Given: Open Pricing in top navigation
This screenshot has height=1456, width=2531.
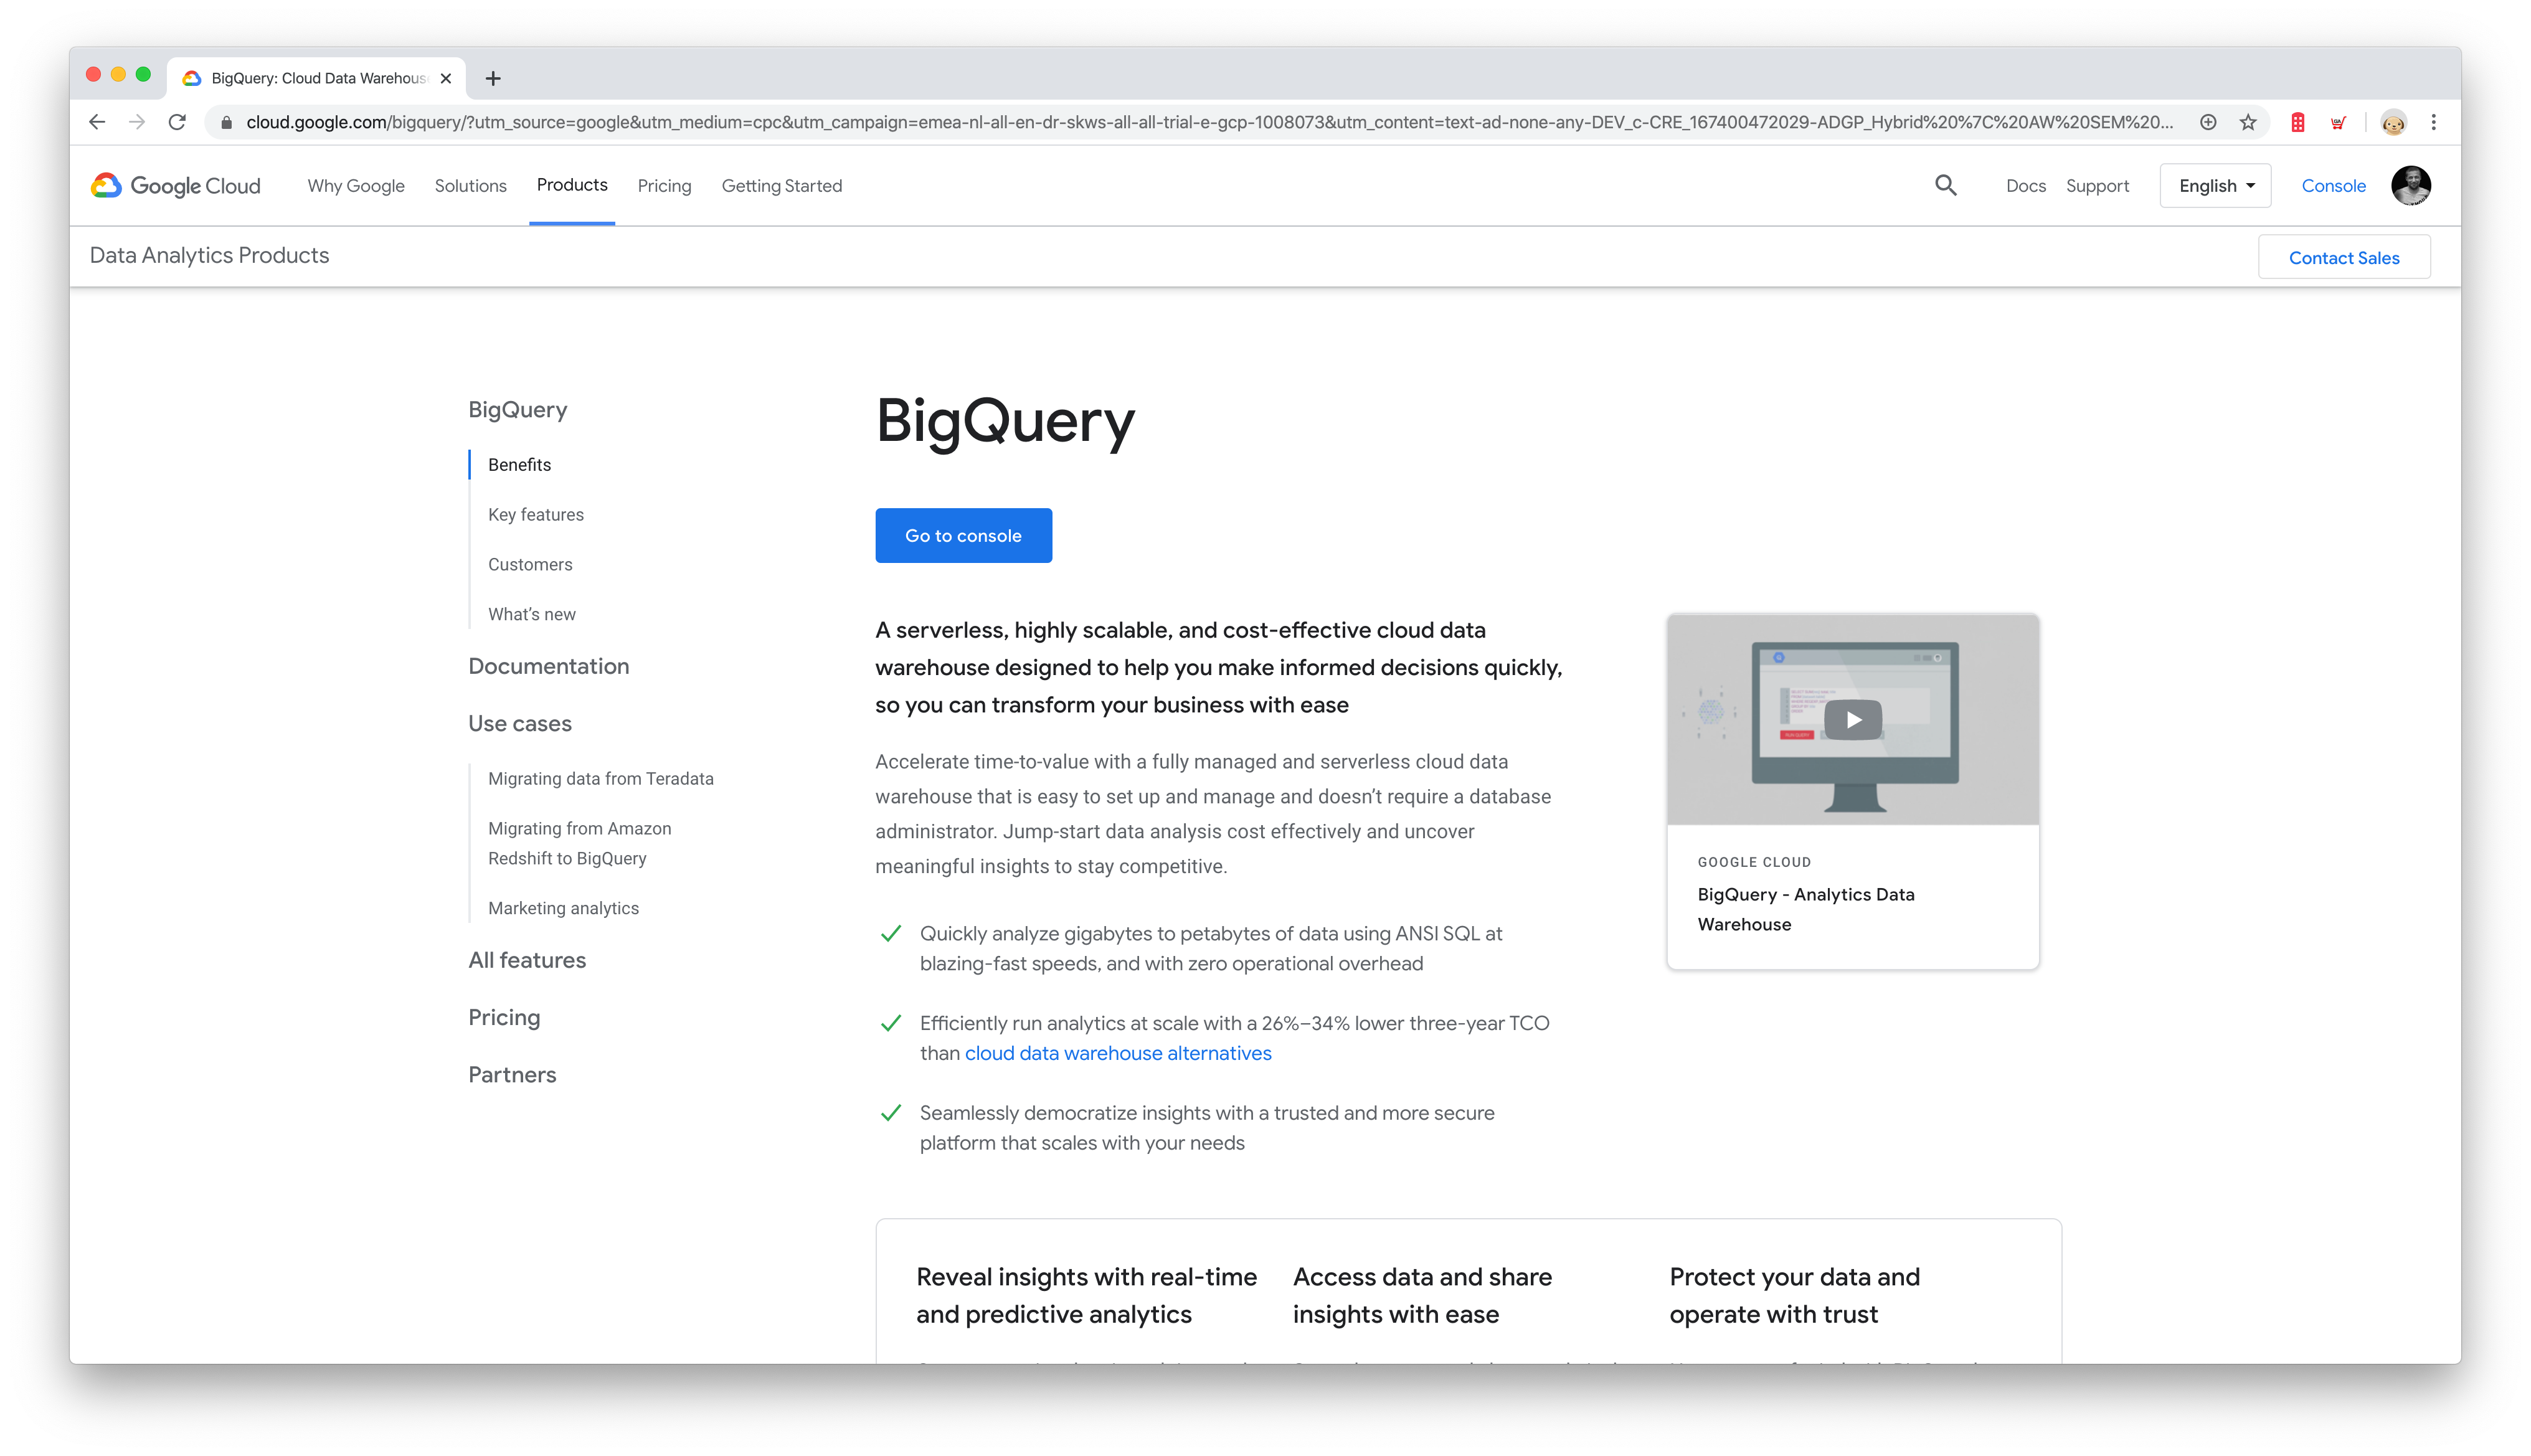Looking at the screenshot, I should point(664,186).
